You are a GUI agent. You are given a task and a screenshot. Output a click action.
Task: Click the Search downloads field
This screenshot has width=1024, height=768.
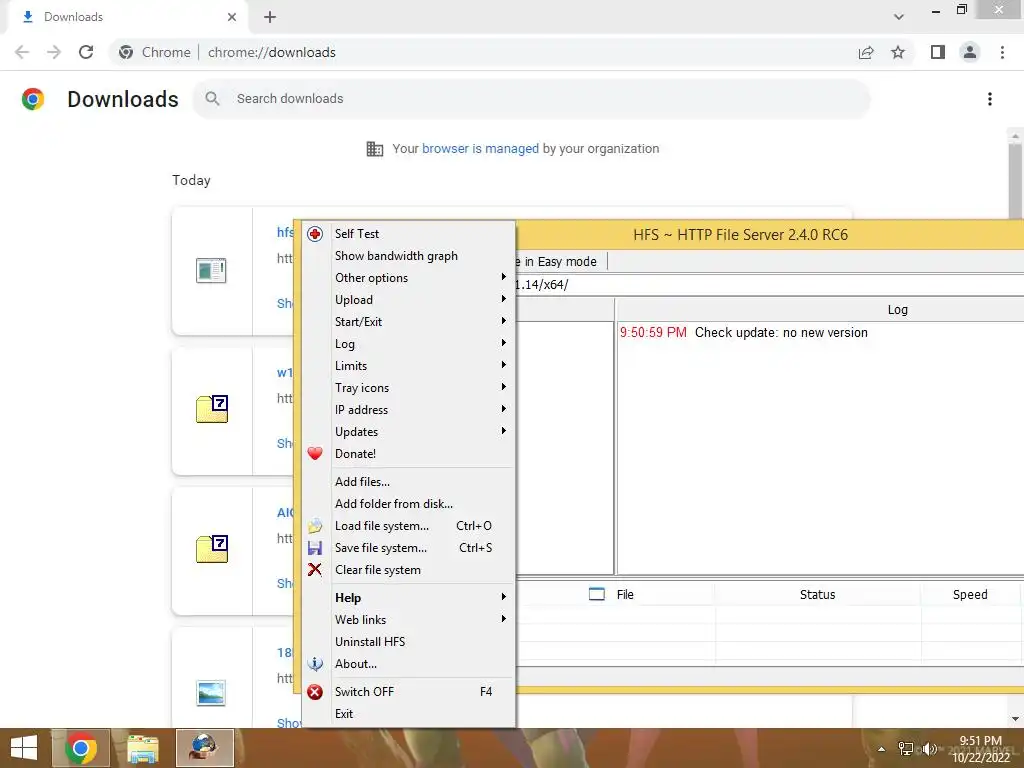point(531,99)
